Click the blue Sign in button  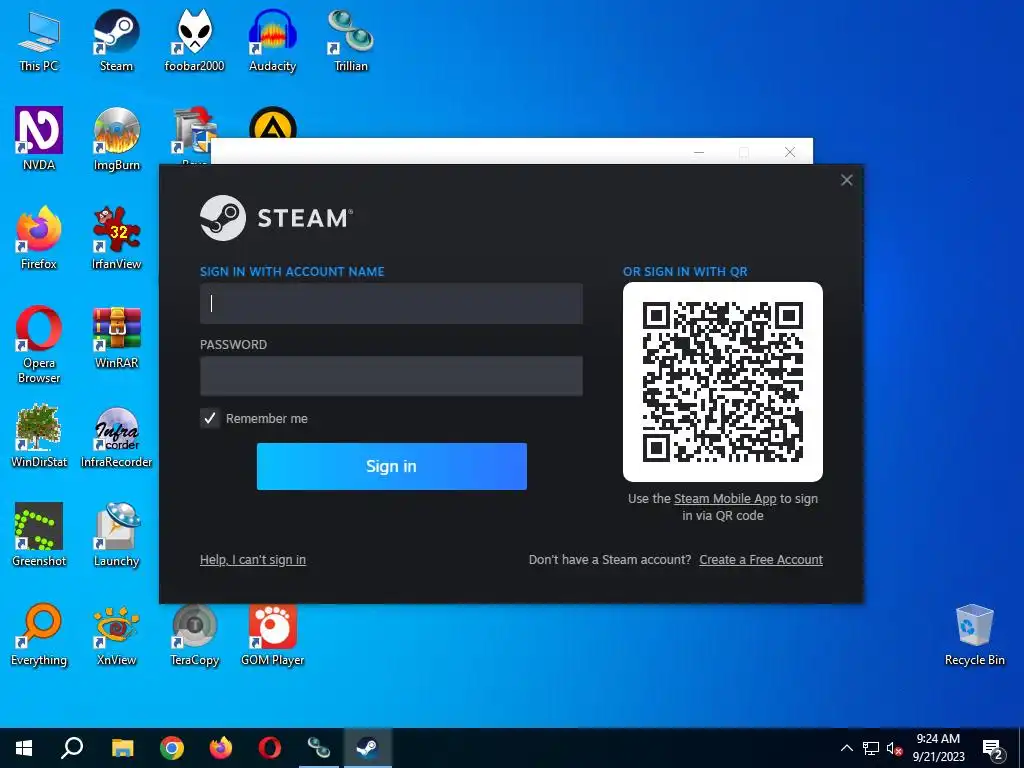(x=391, y=466)
